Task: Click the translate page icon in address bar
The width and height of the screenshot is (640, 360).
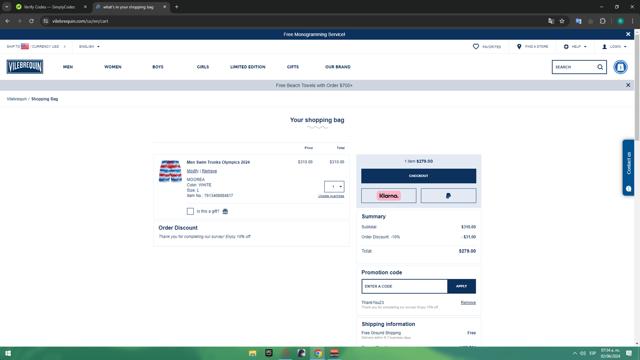Action: click(551, 21)
